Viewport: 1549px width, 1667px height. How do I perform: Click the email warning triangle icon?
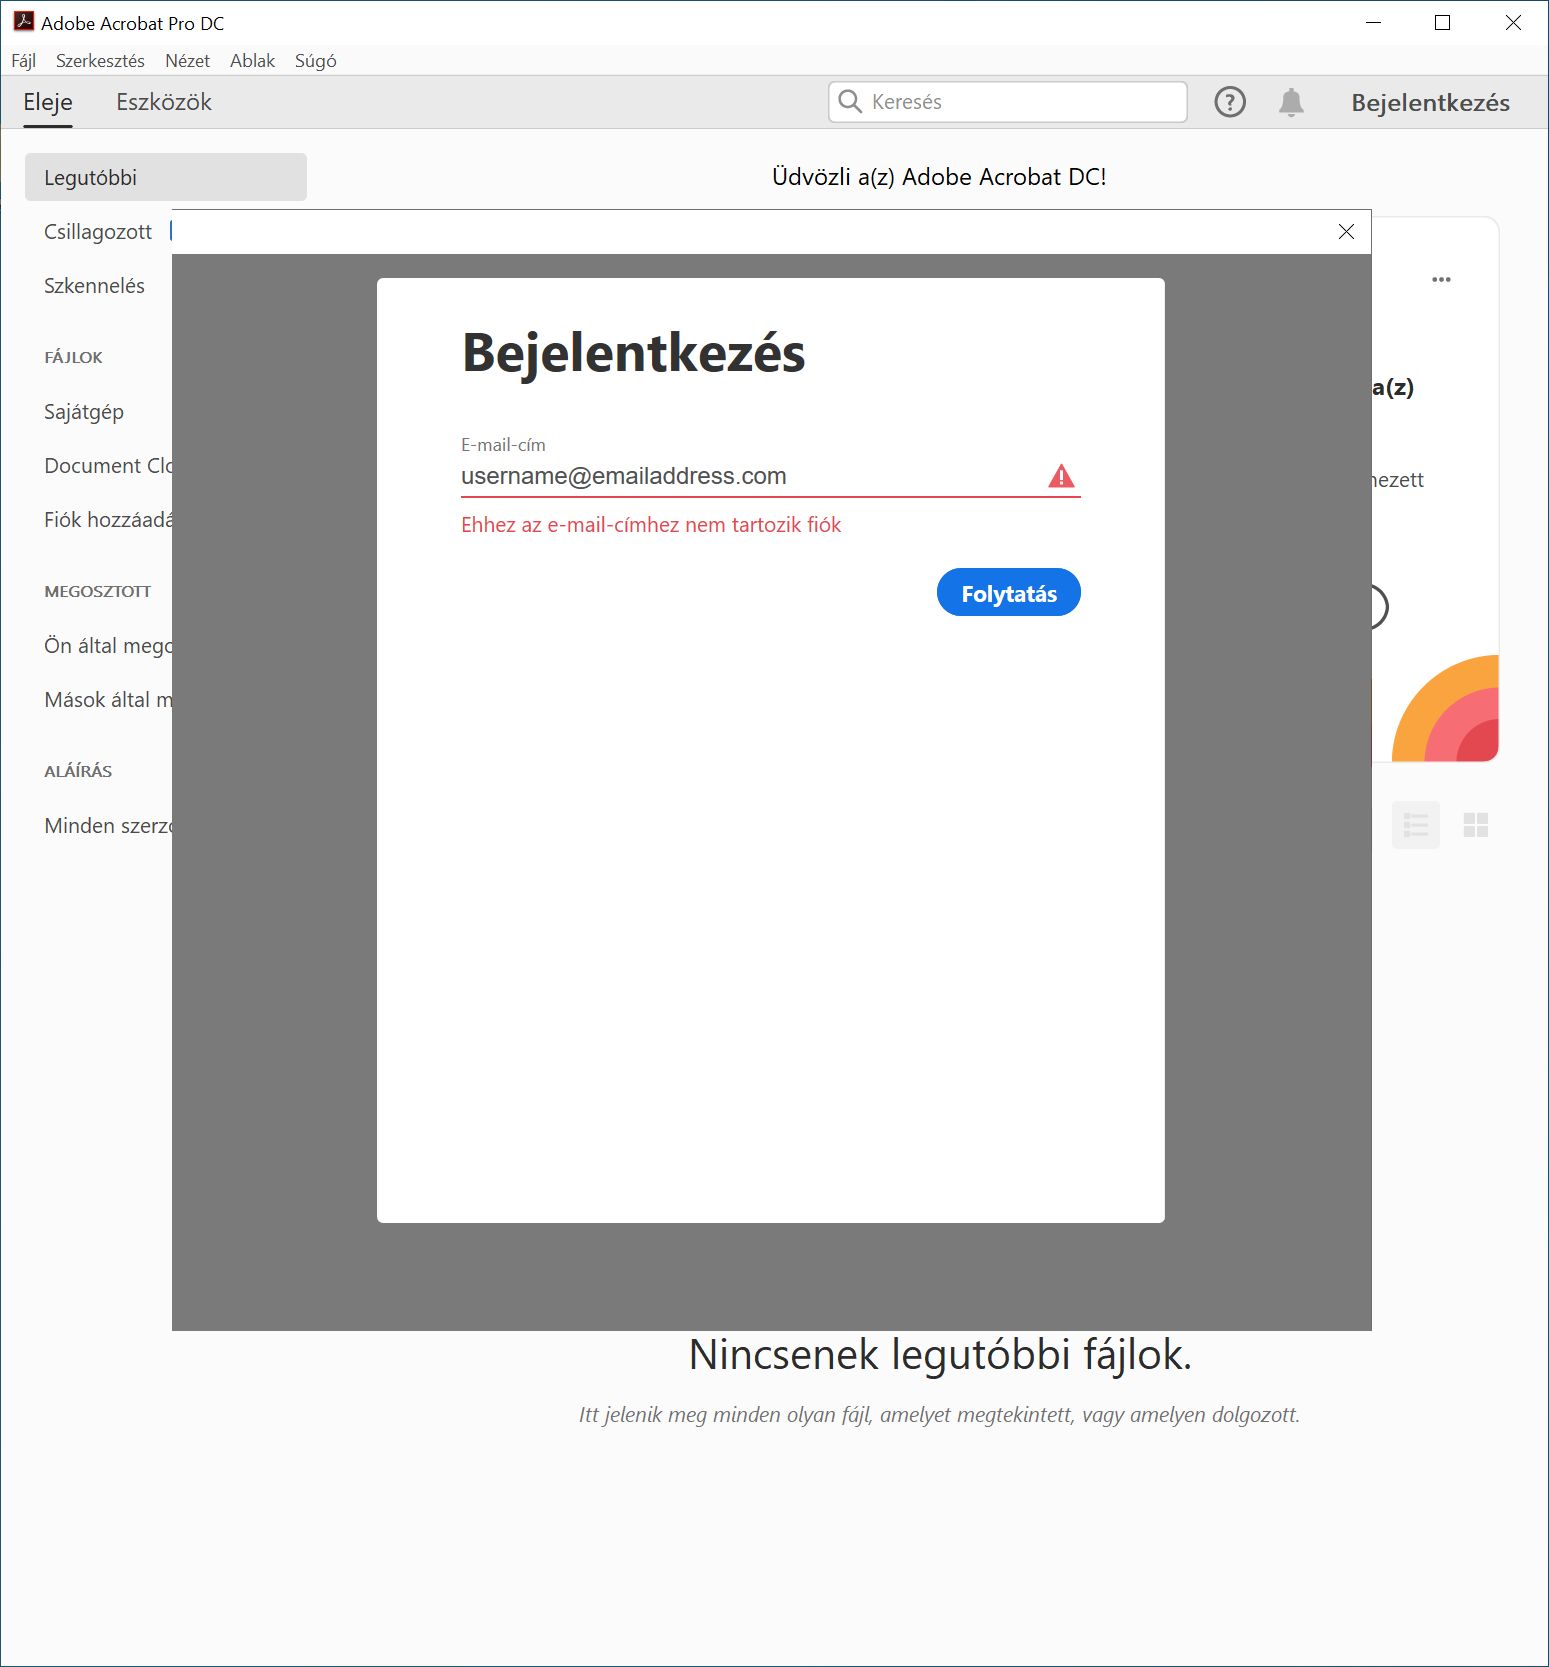click(1061, 476)
